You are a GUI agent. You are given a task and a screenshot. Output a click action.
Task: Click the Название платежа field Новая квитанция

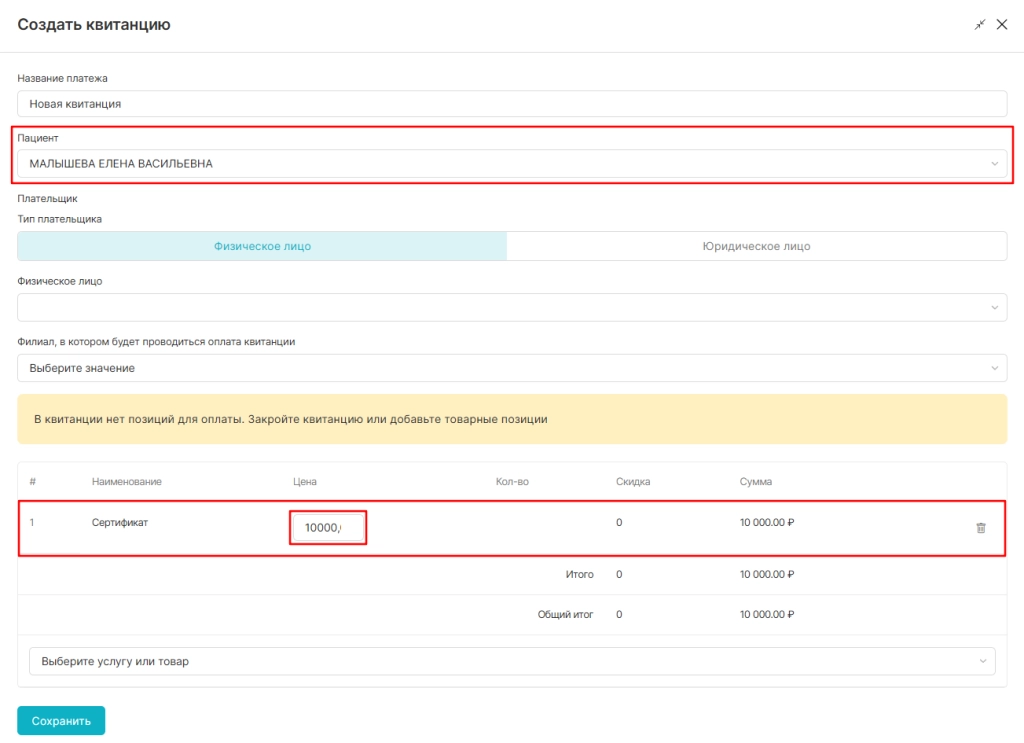pyautogui.click(x=512, y=104)
